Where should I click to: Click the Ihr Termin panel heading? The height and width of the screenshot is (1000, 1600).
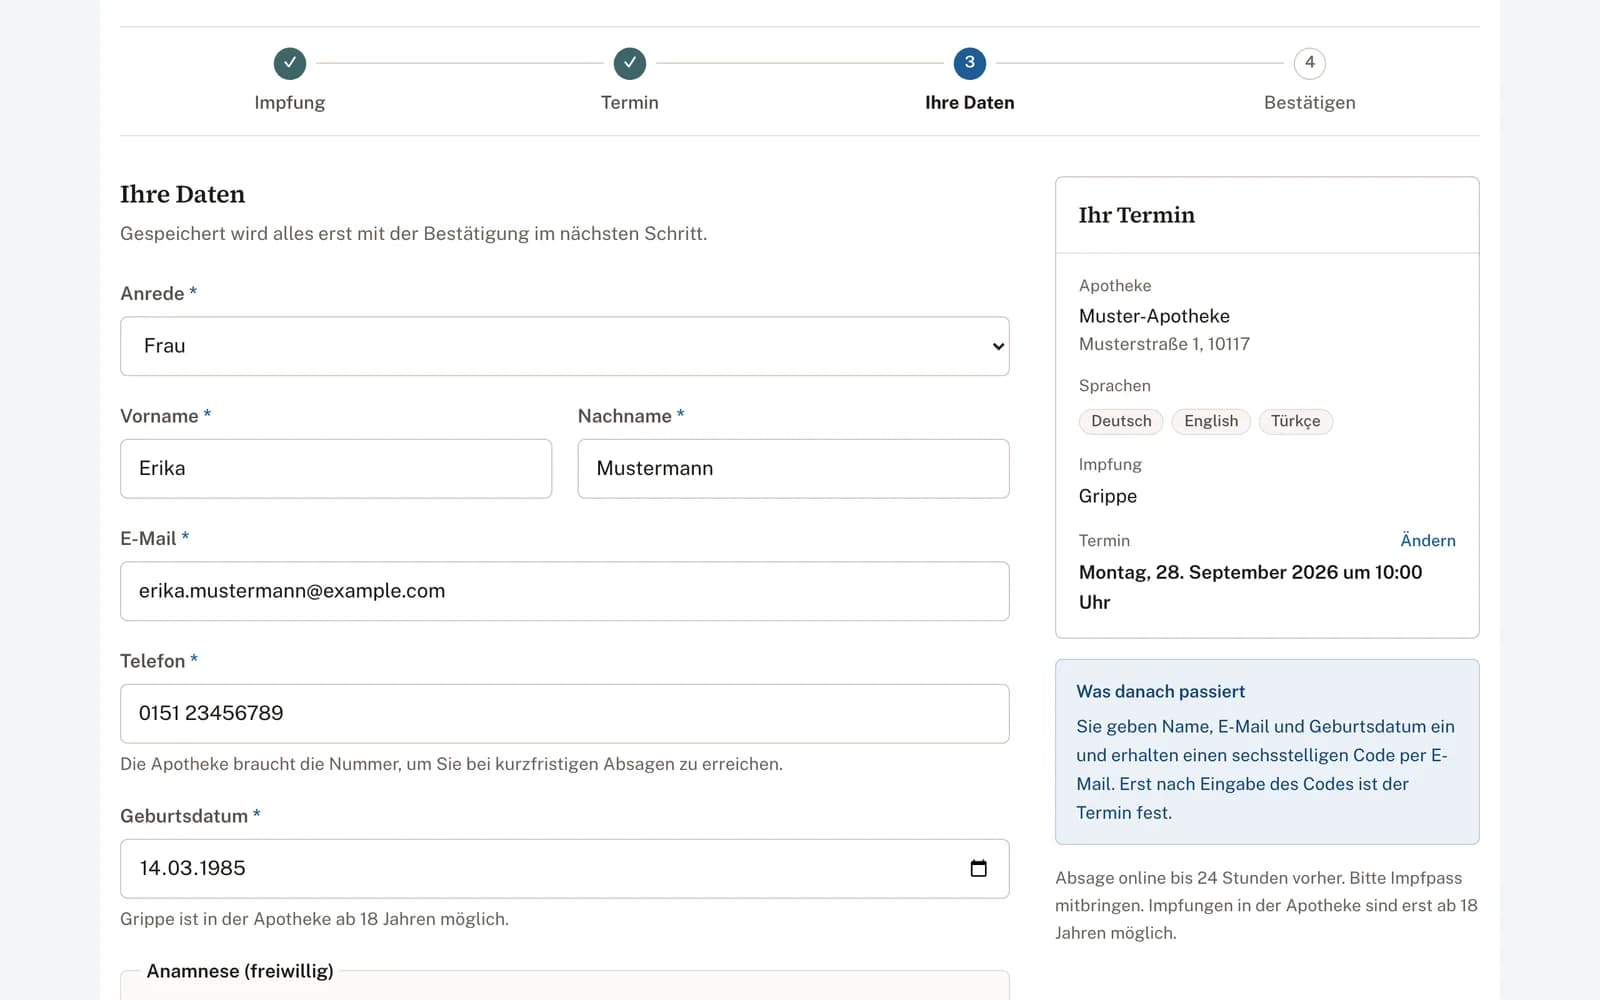pos(1137,215)
